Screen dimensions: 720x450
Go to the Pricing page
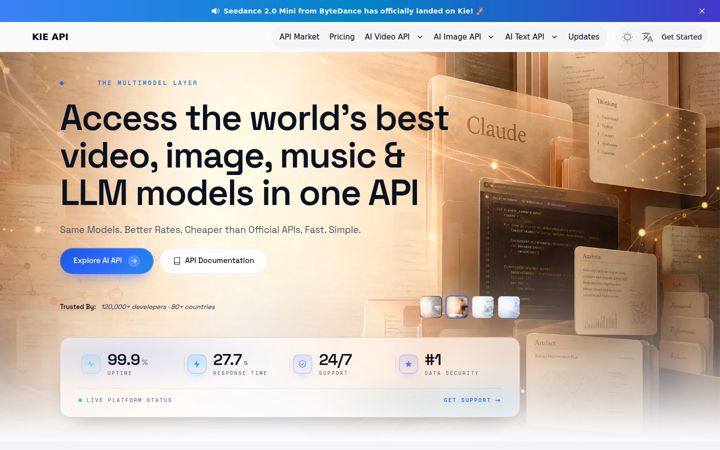coord(342,37)
